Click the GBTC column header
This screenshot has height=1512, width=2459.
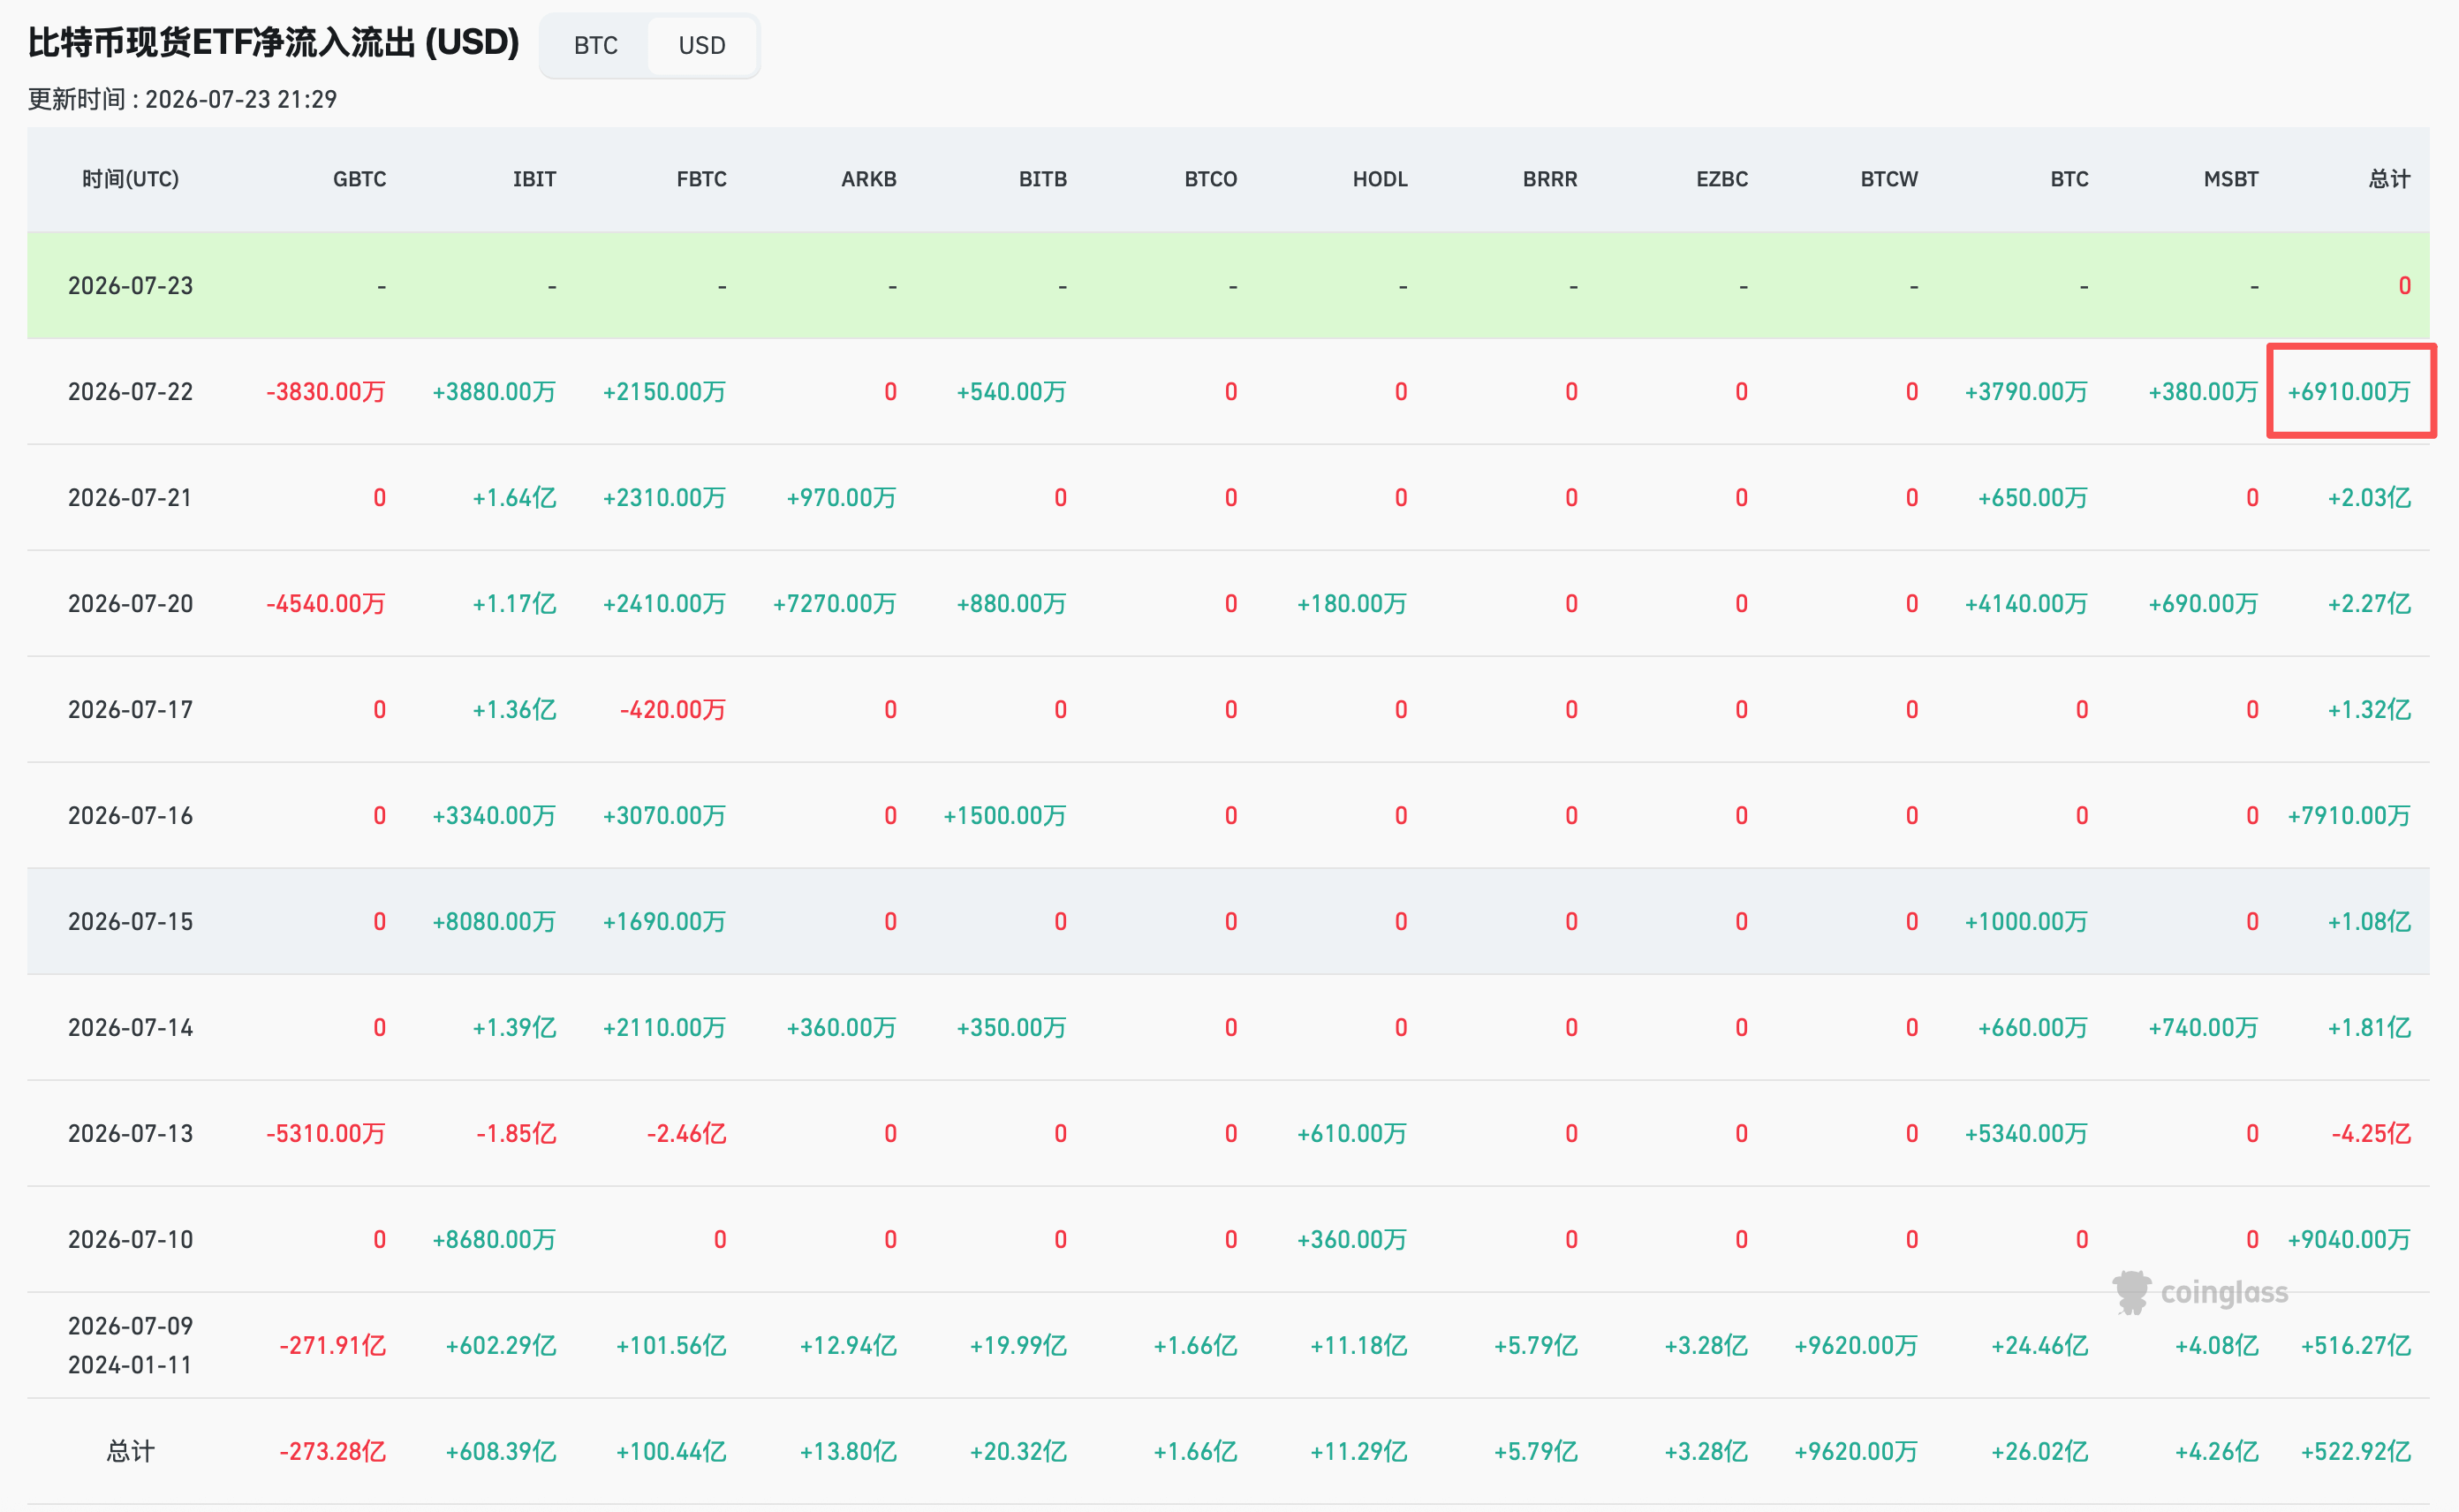pos(359,179)
